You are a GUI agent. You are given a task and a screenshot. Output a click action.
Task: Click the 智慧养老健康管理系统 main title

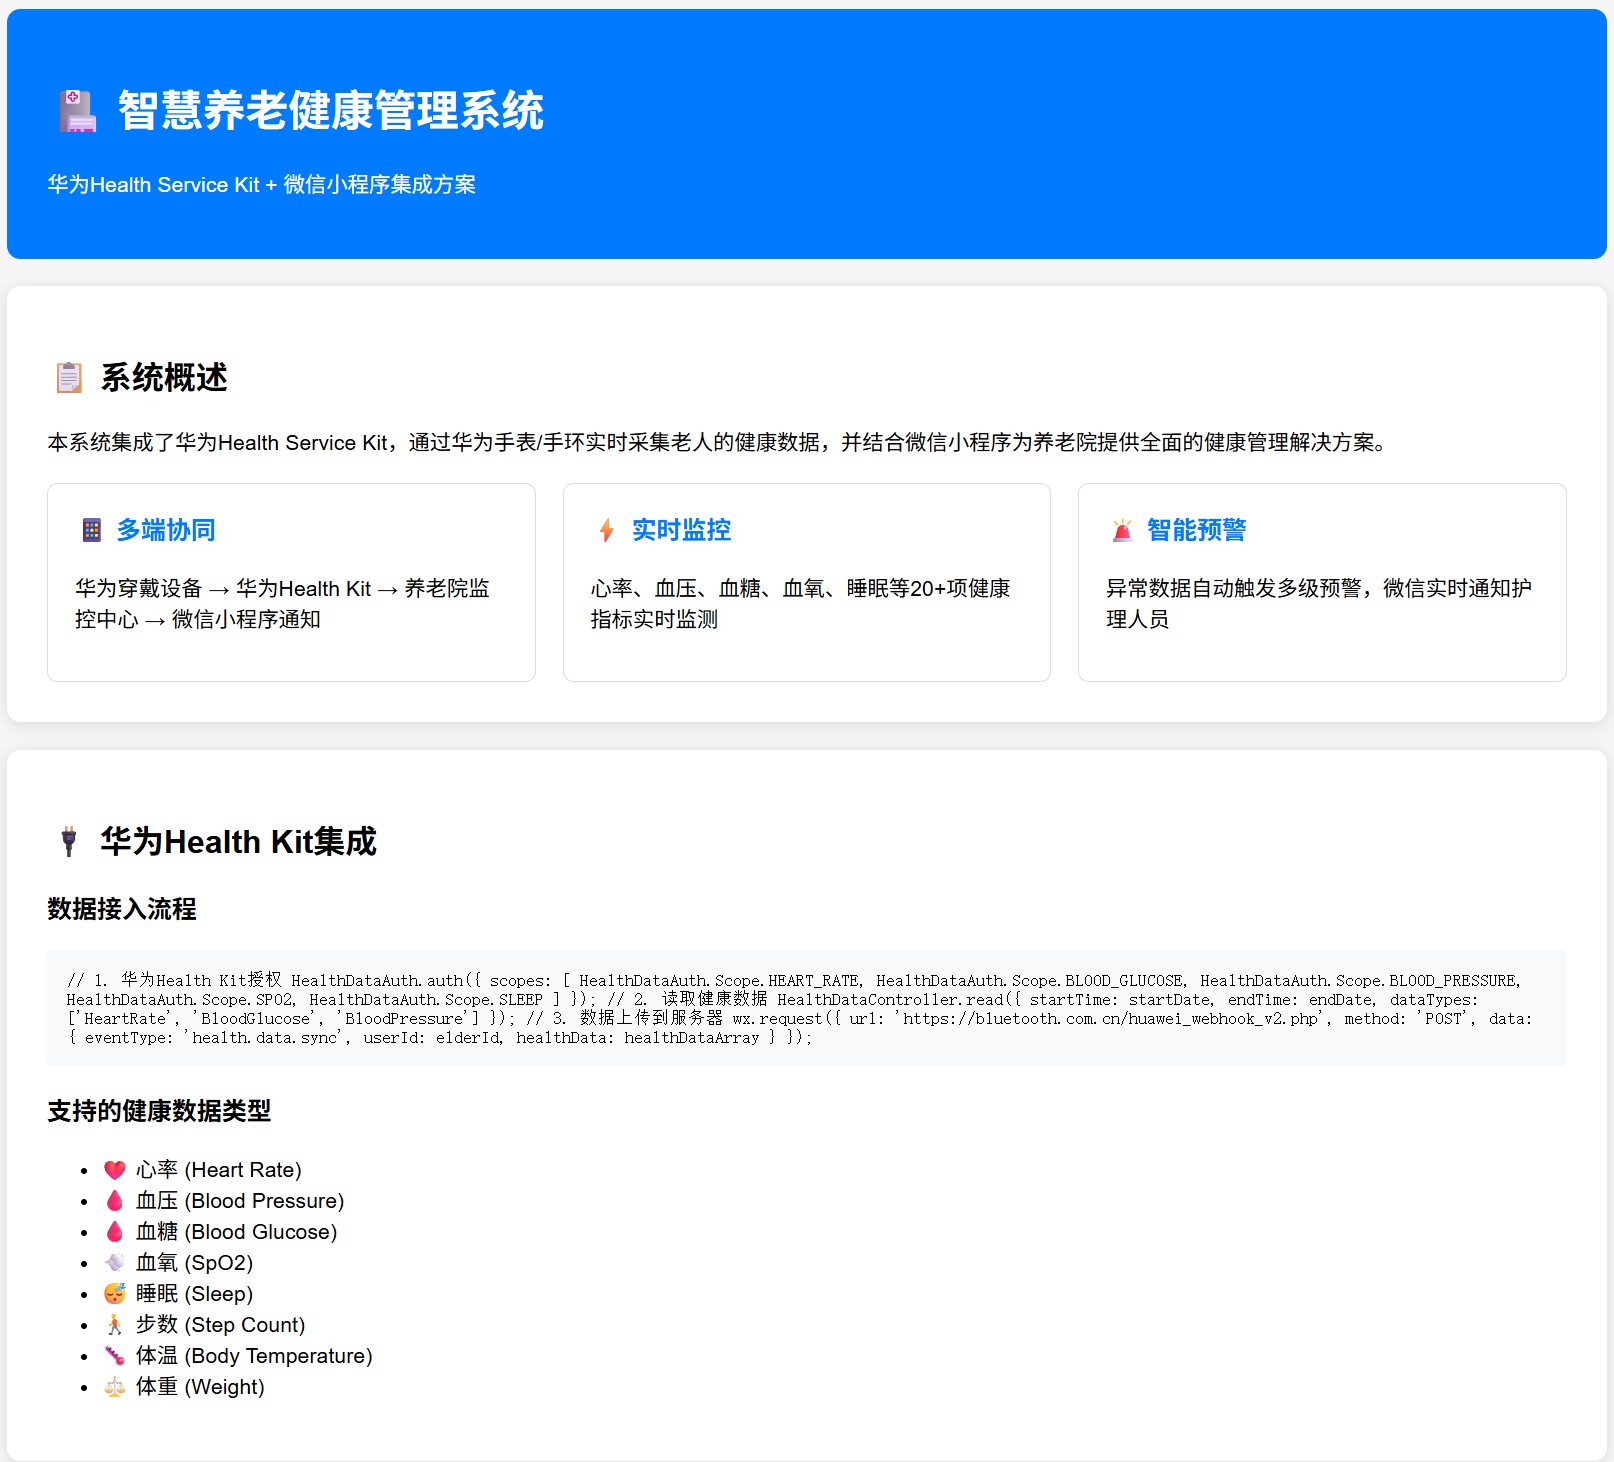pyautogui.click(x=330, y=111)
